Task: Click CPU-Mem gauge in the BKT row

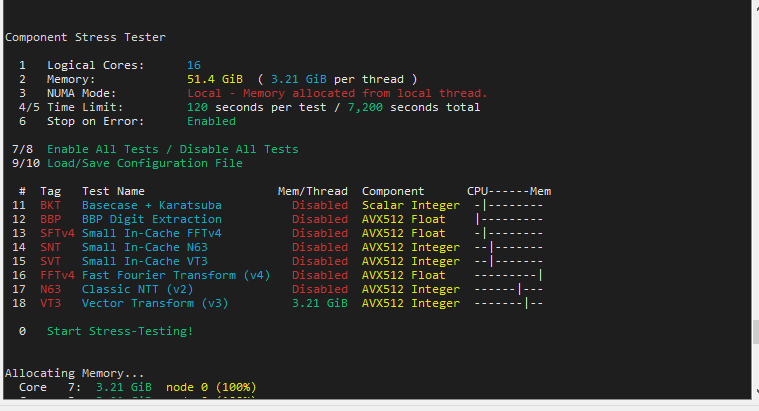Action: click(x=509, y=206)
